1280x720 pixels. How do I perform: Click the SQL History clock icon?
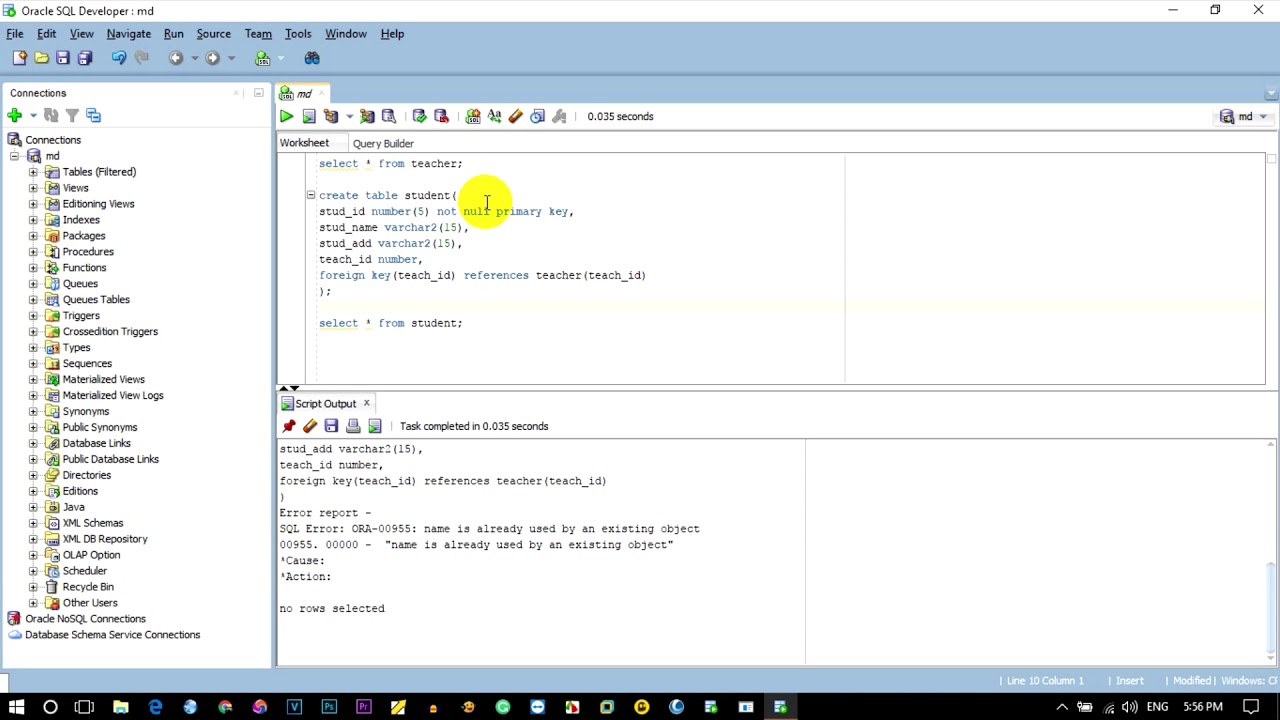pyautogui.click(x=538, y=117)
